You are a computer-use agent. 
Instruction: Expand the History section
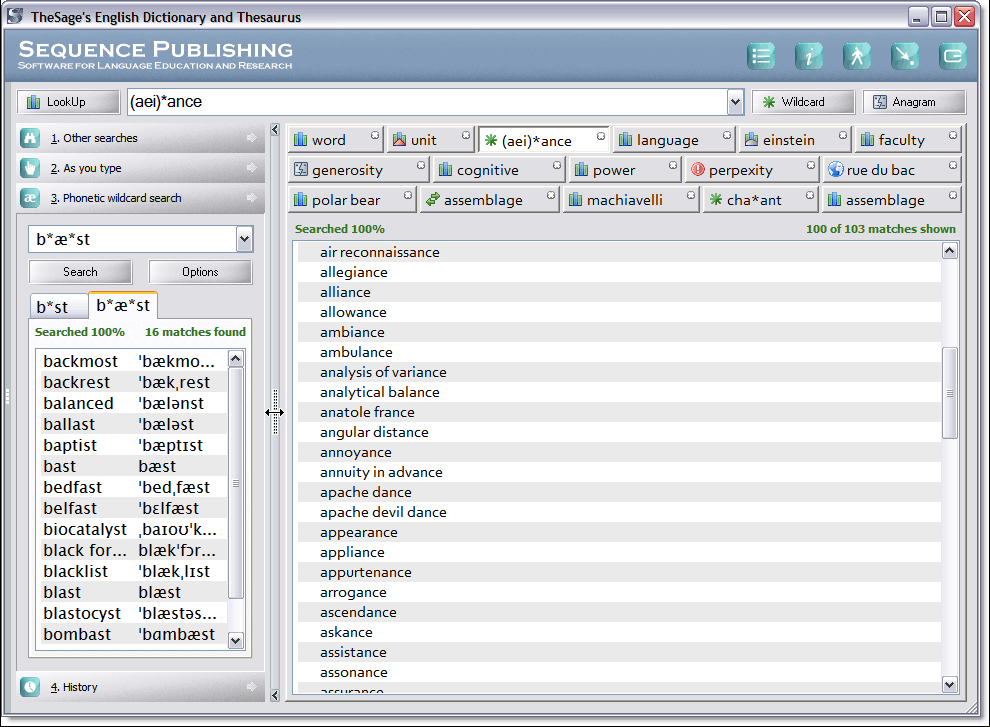pos(140,687)
